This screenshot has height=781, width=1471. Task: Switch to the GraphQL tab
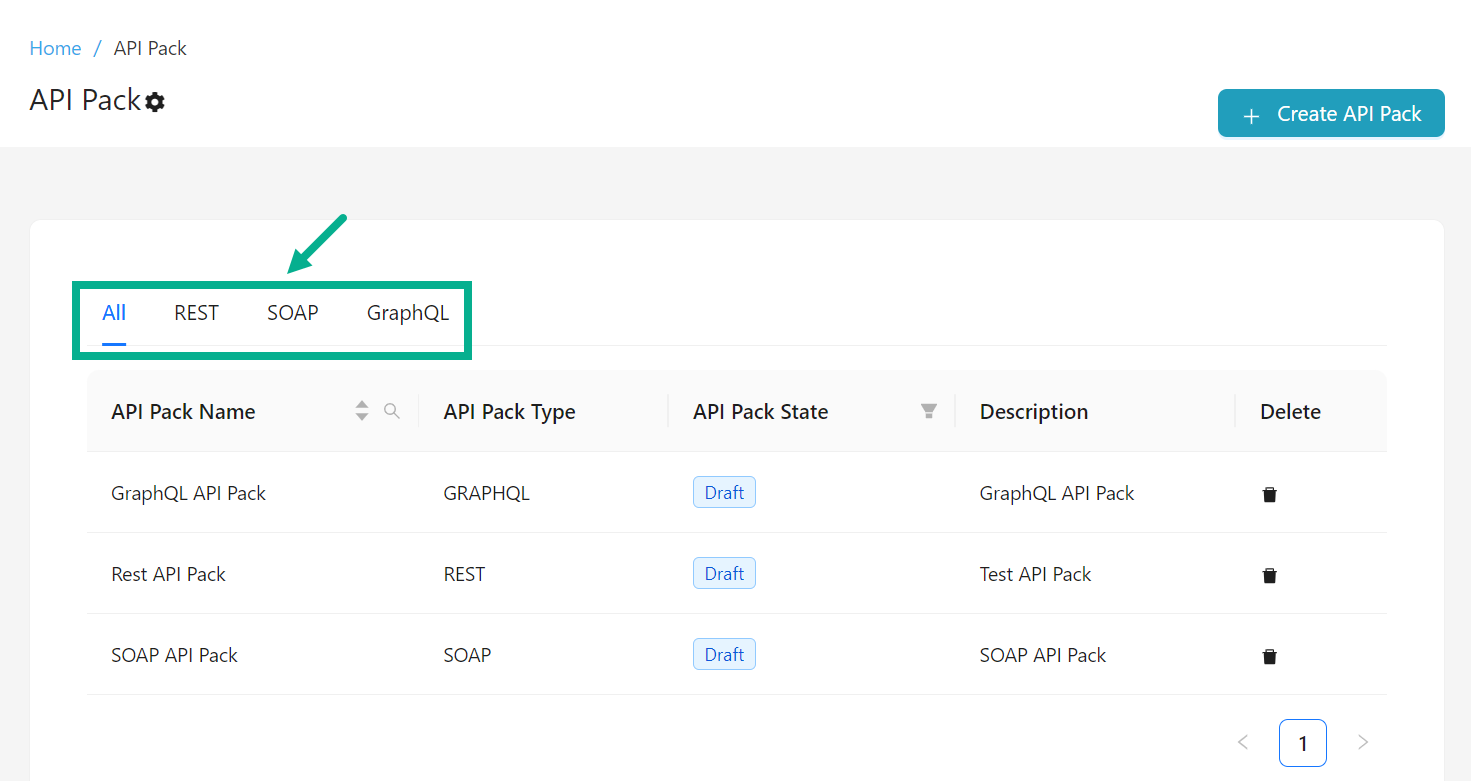coord(407,313)
